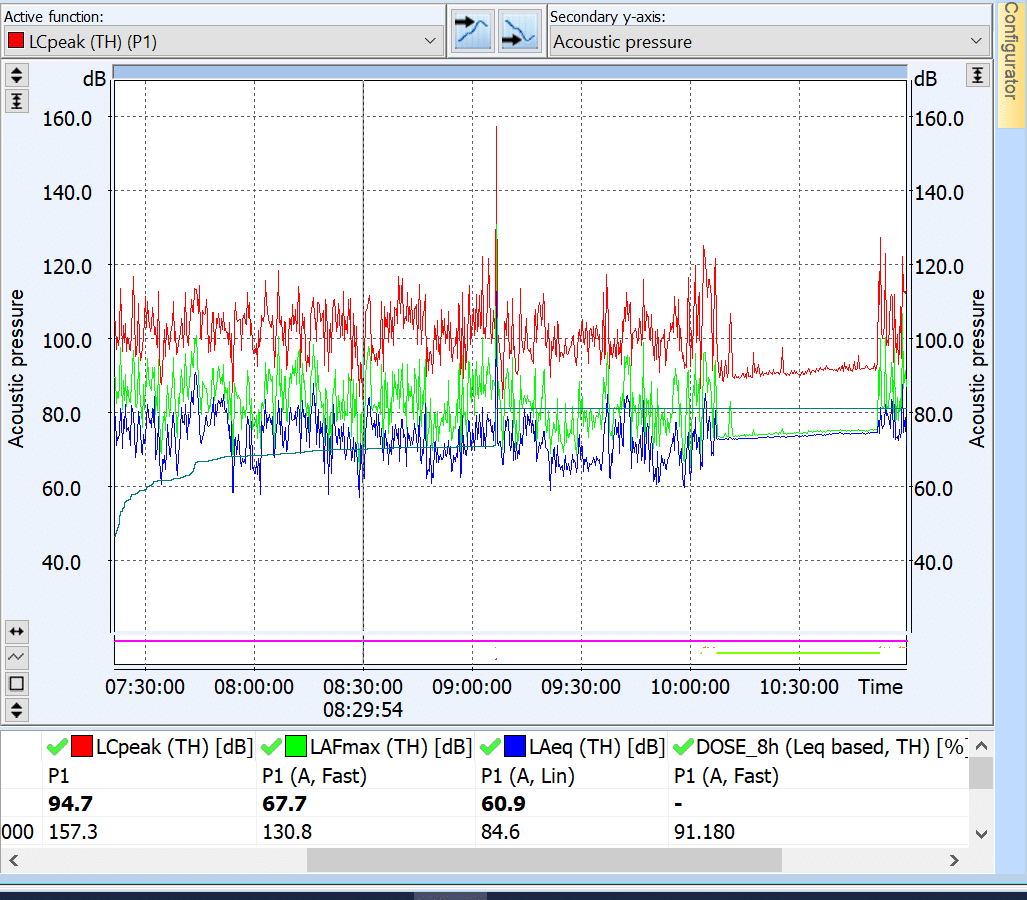
Task: Click the wavy line icon at lower left
Action: point(17,657)
